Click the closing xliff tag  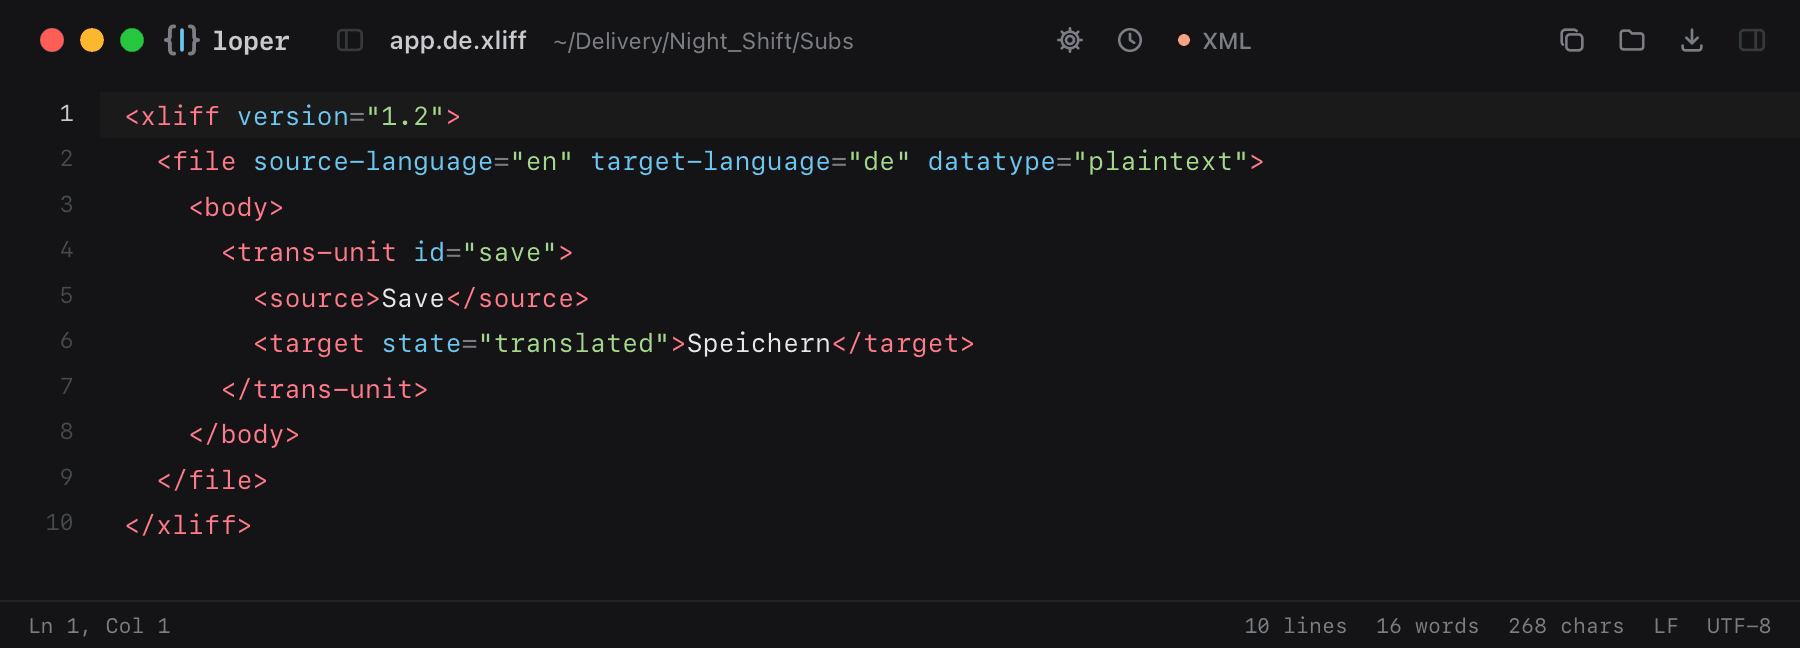pos(188,526)
